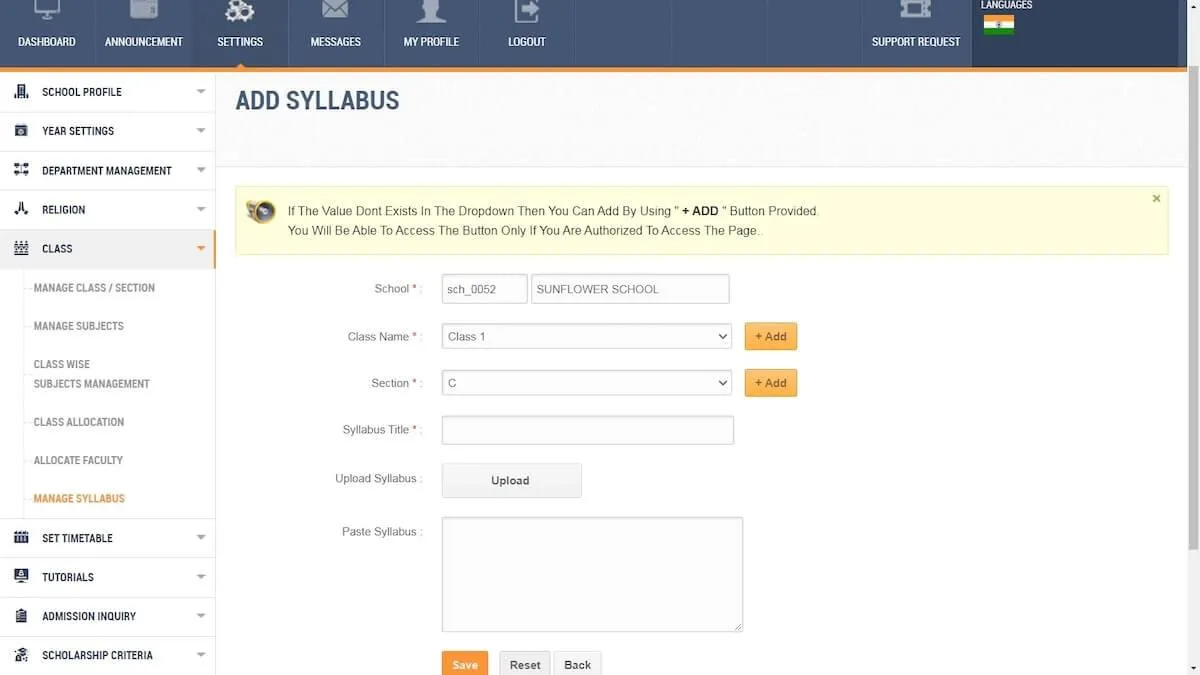Collapse the Class menu arrow
This screenshot has height=675, width=1200.
pyautogui.click(x=201, y=248)
